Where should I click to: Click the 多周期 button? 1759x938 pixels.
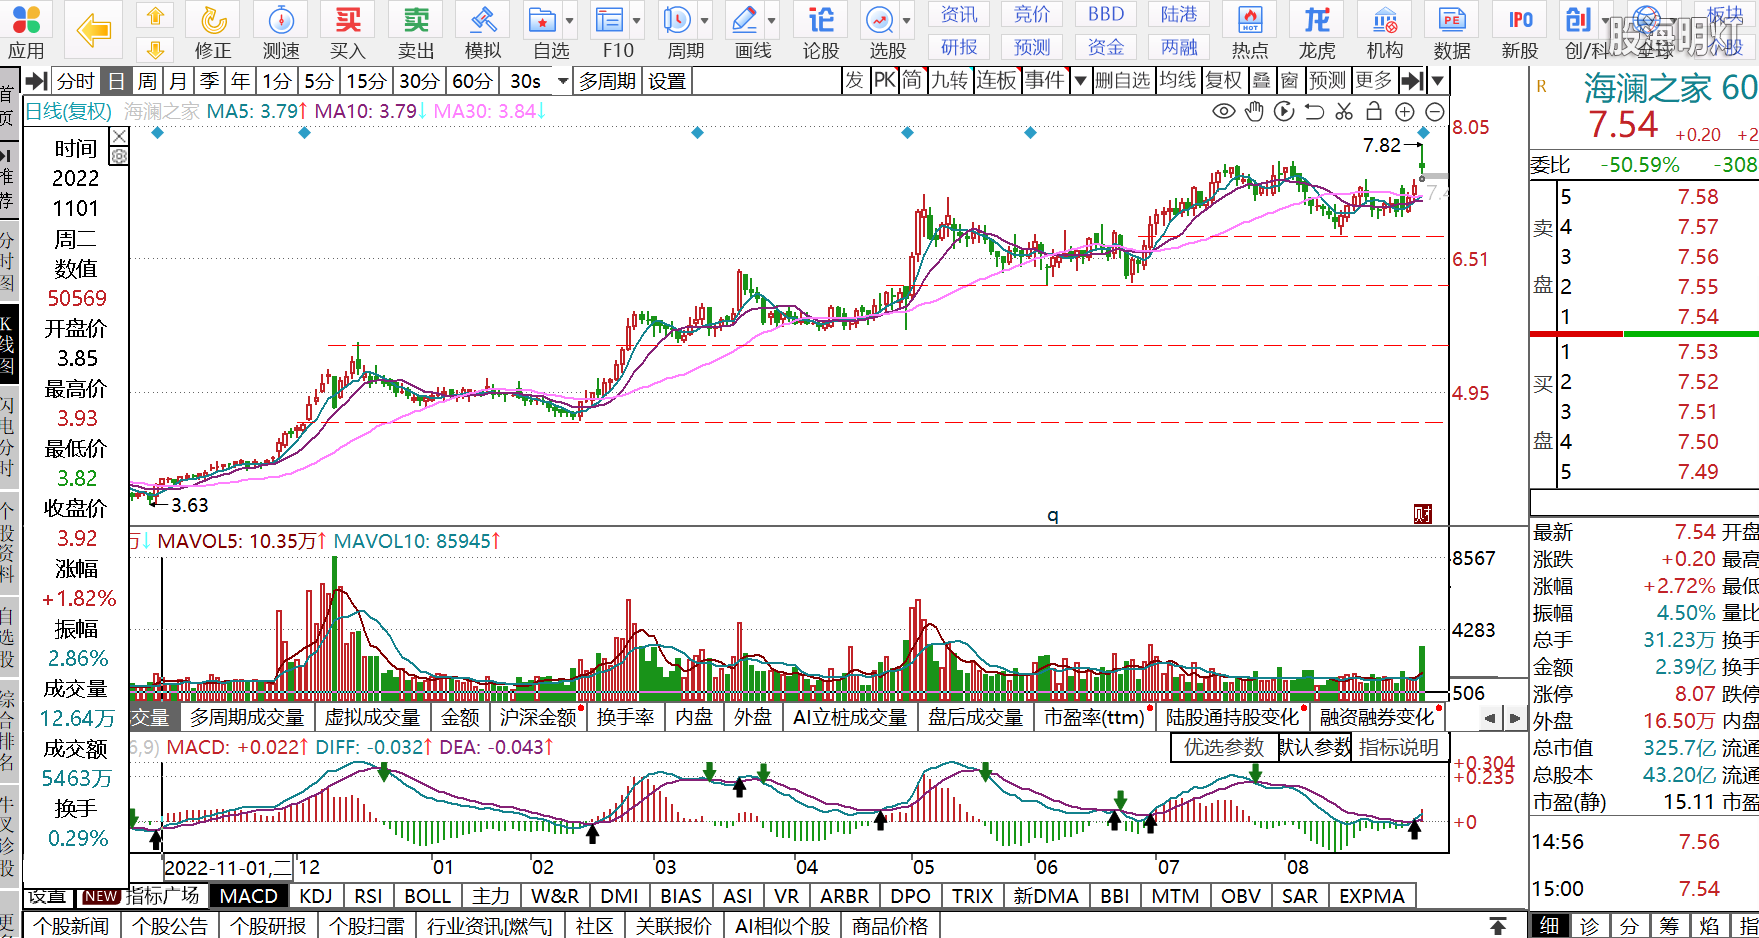click(x=607, y=82)
